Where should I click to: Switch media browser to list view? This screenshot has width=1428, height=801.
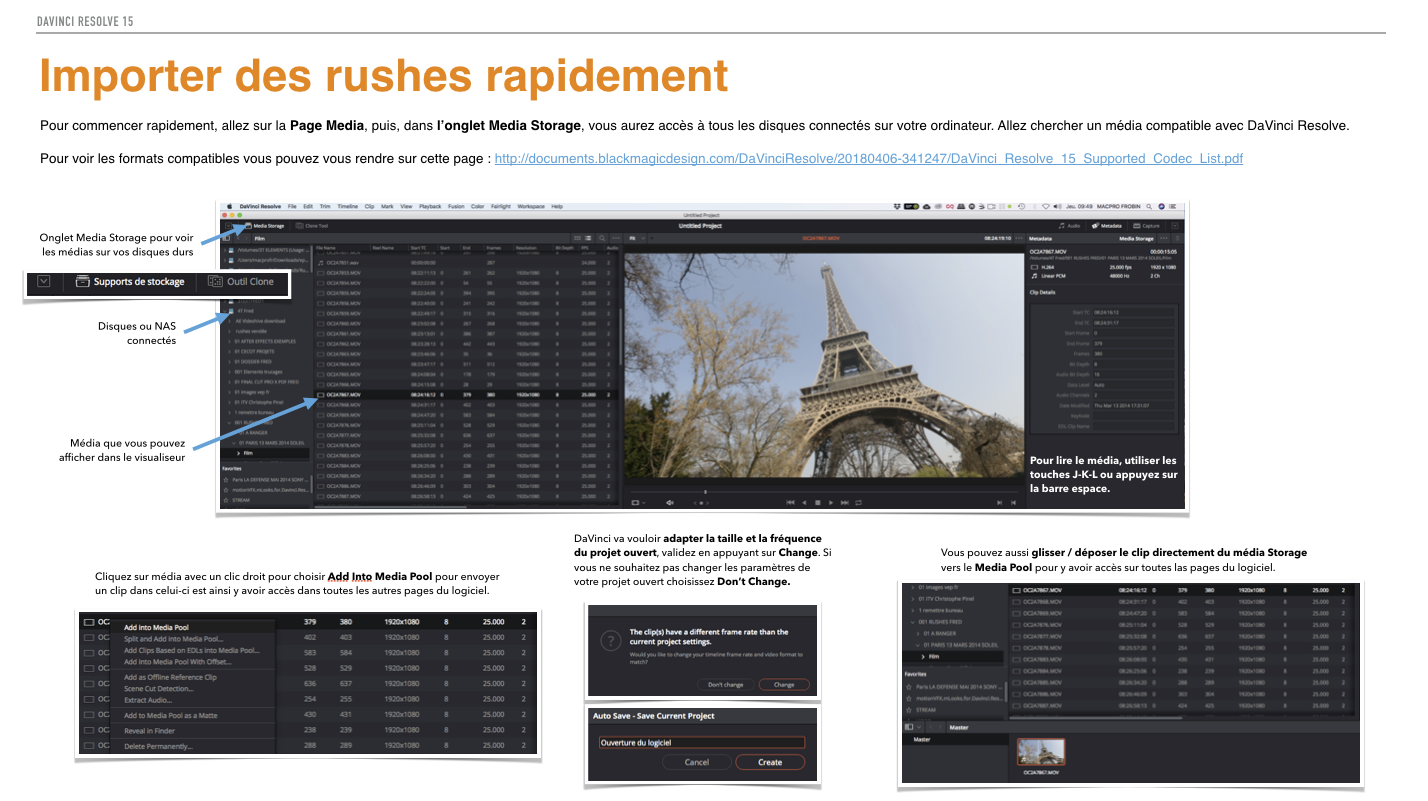pyautogui.click(x=587, y=239)
